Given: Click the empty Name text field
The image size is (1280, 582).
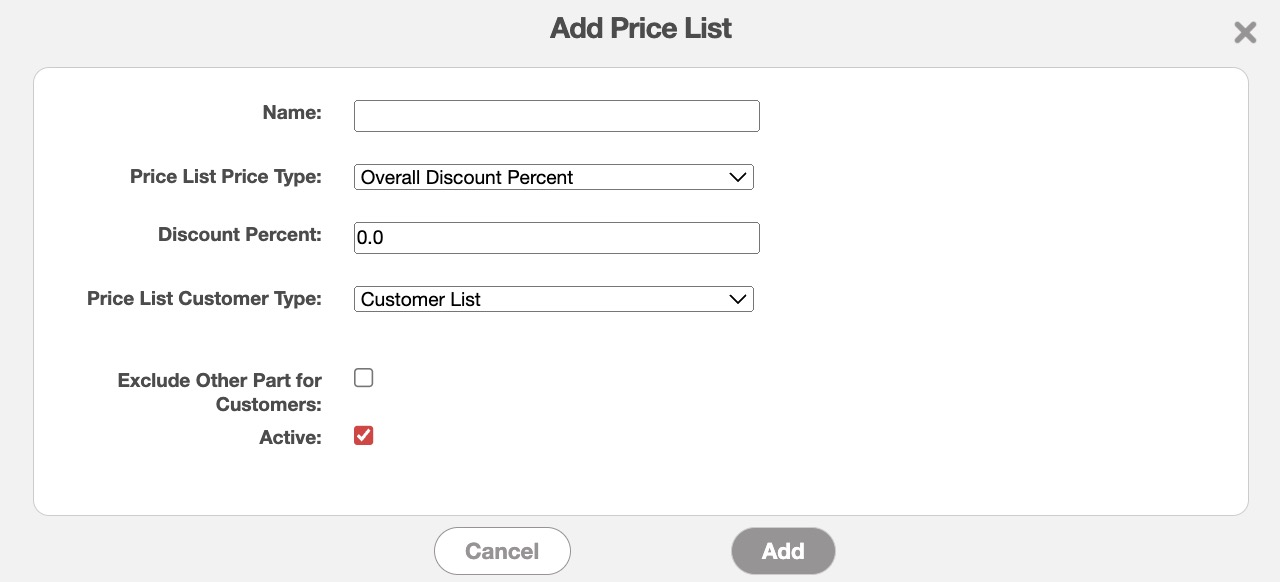Looking at the screenshot, I should 556,116.
